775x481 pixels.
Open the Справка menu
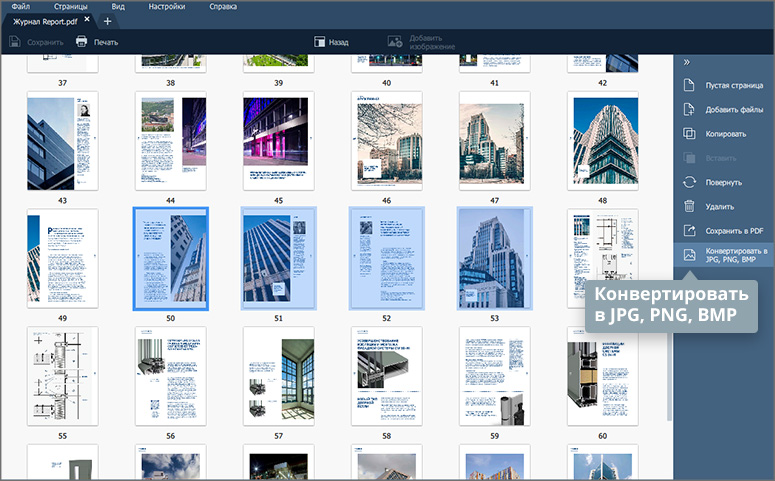(x=223, y=6)
